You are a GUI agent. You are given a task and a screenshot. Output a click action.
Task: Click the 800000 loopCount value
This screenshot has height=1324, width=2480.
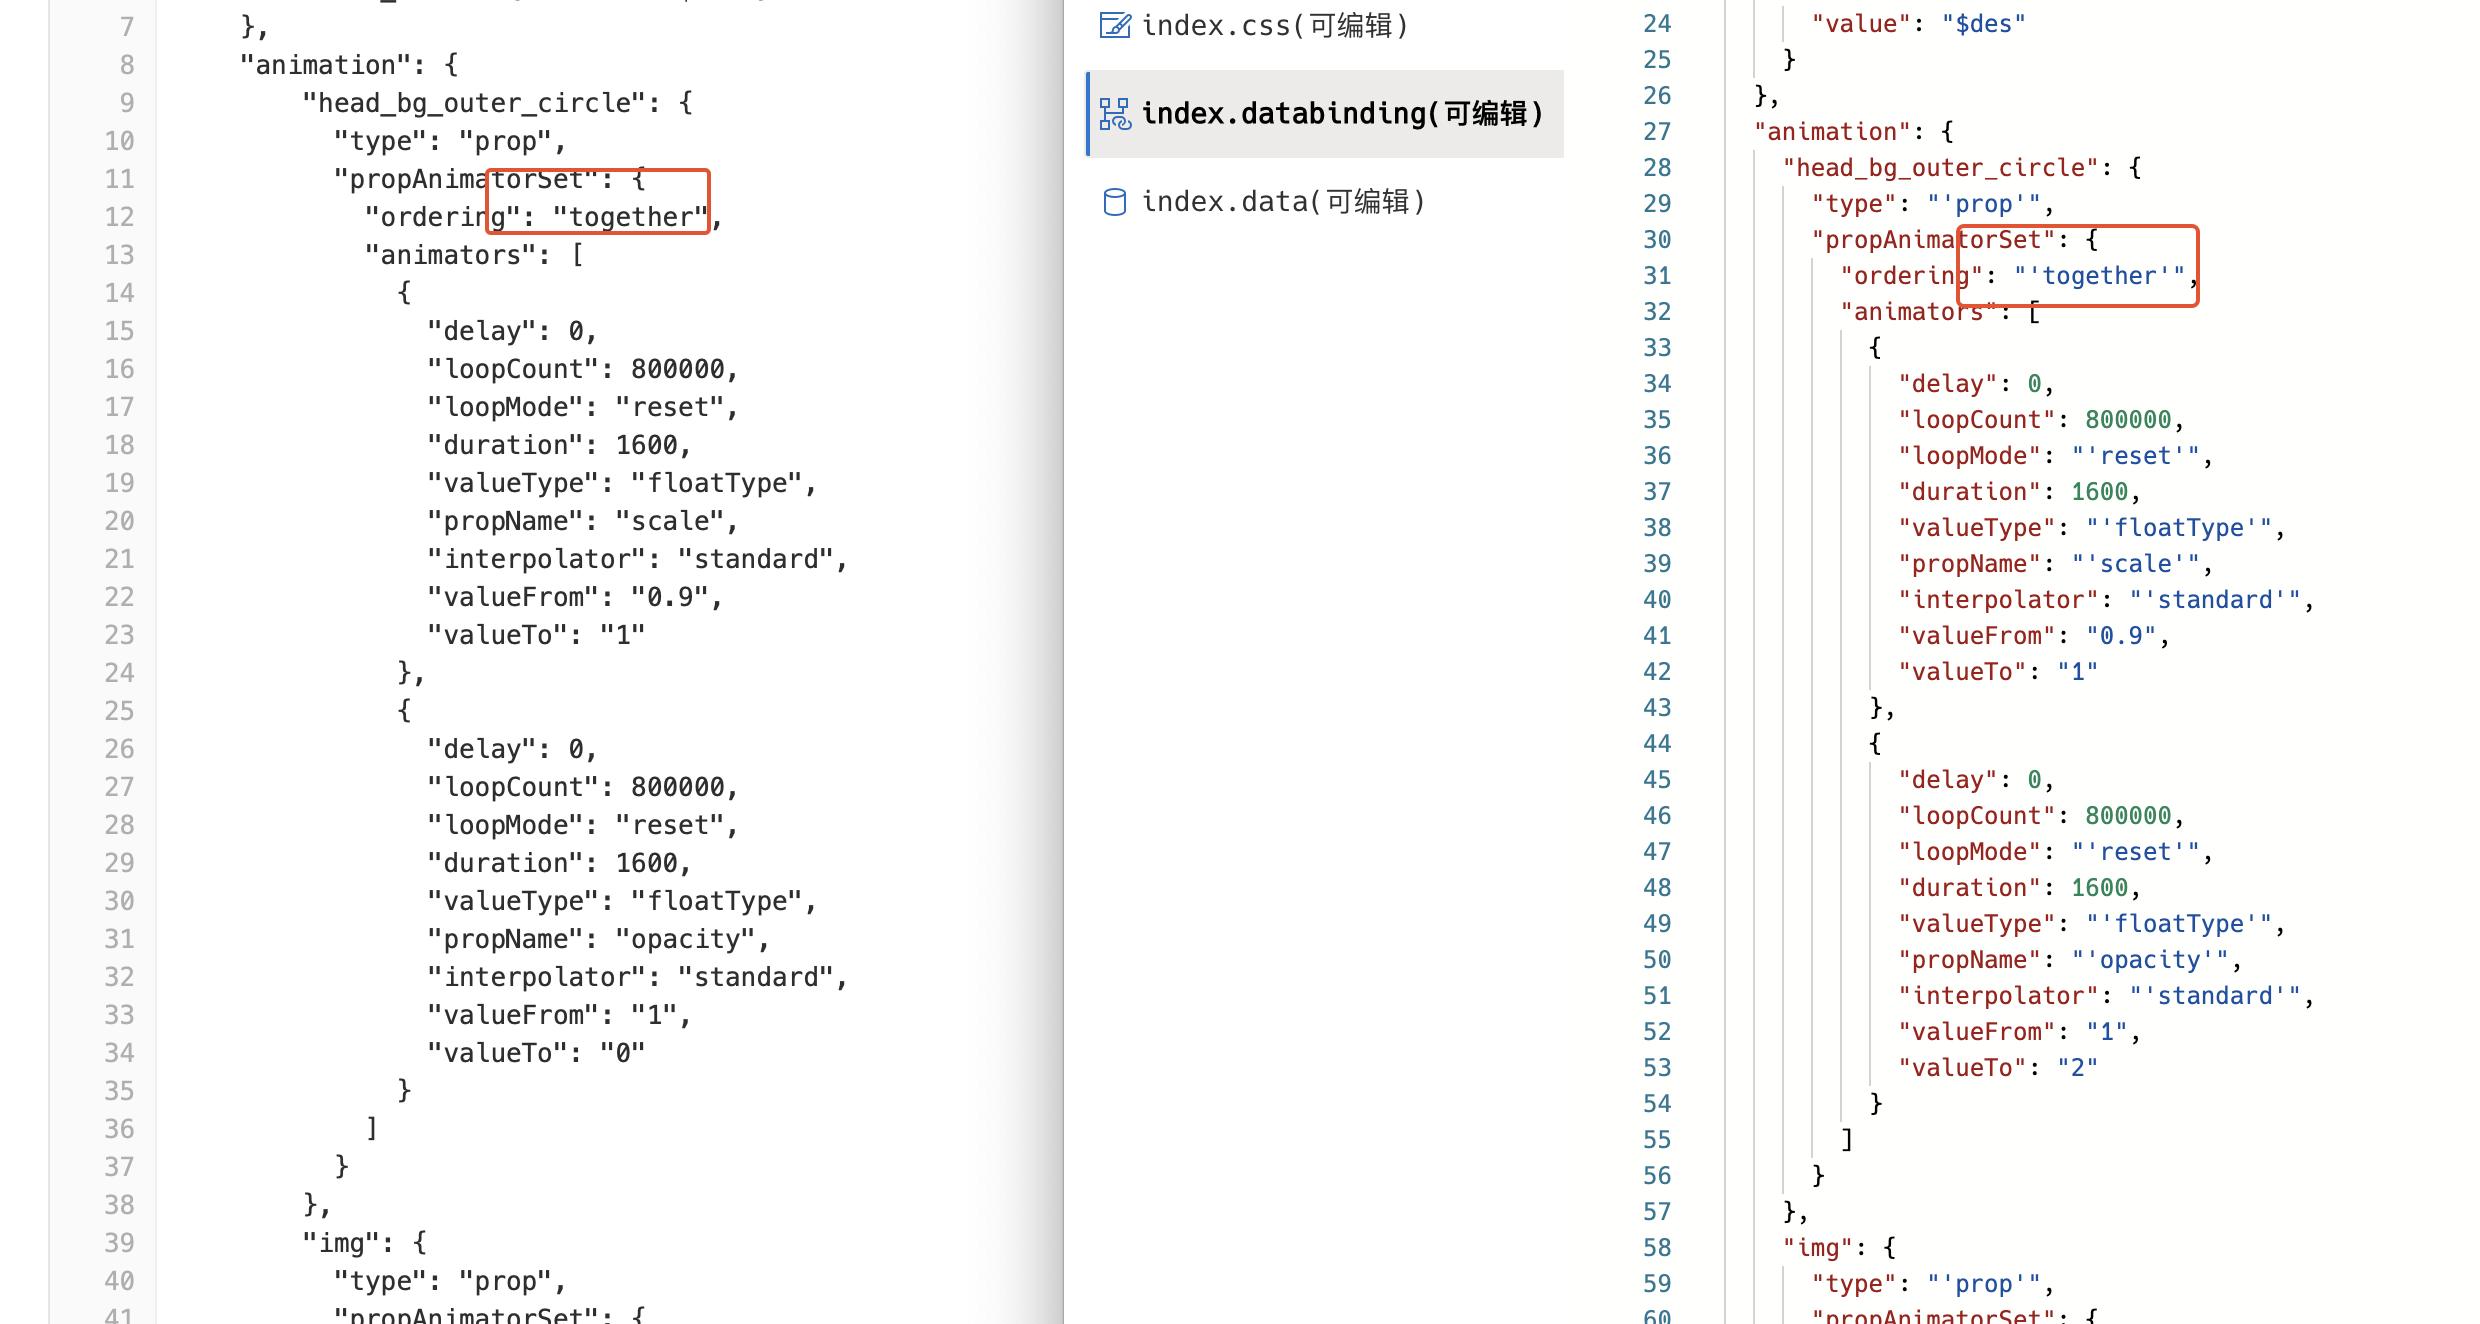click(x=684, y=369)
